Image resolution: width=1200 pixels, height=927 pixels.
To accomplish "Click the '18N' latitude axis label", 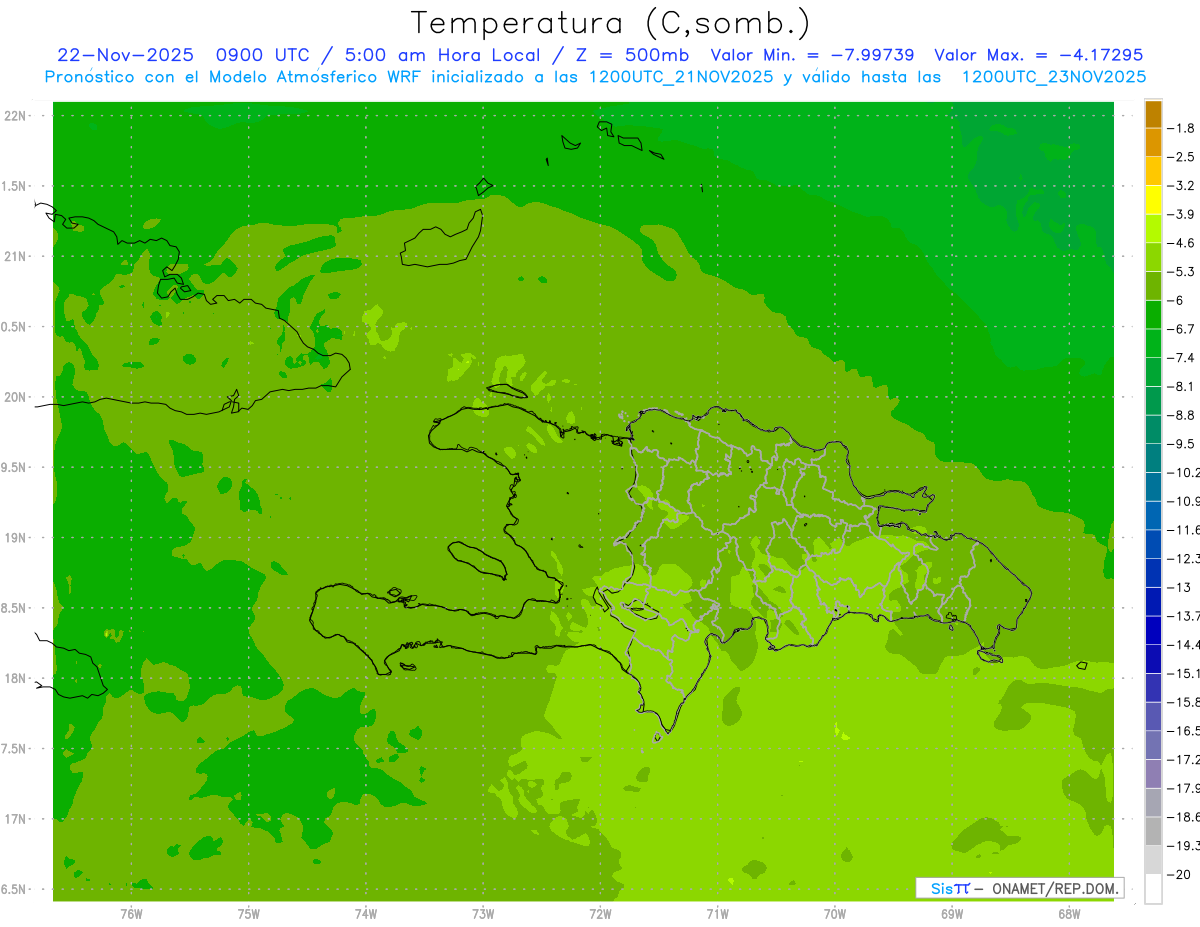I will pyautogui.click(x=14, y=678).
